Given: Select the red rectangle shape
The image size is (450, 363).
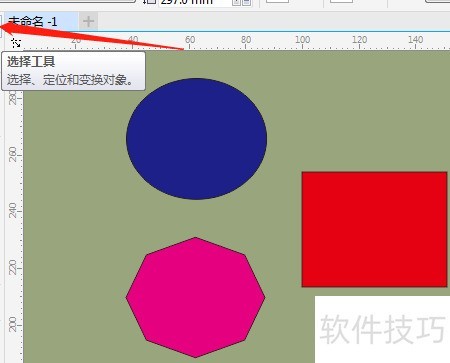Looking at the screenshot, I should tap(374, 229).
